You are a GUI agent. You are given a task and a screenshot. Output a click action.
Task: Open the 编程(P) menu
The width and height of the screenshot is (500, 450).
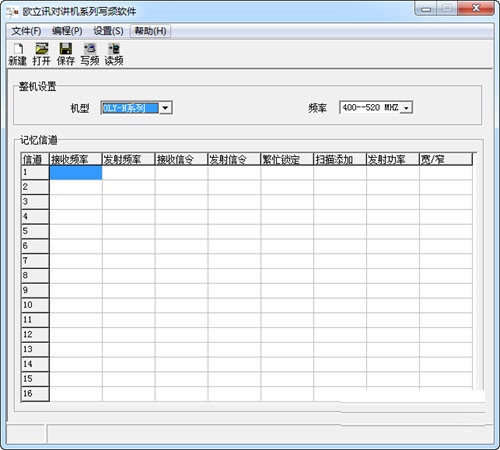(x=67, y=31)
